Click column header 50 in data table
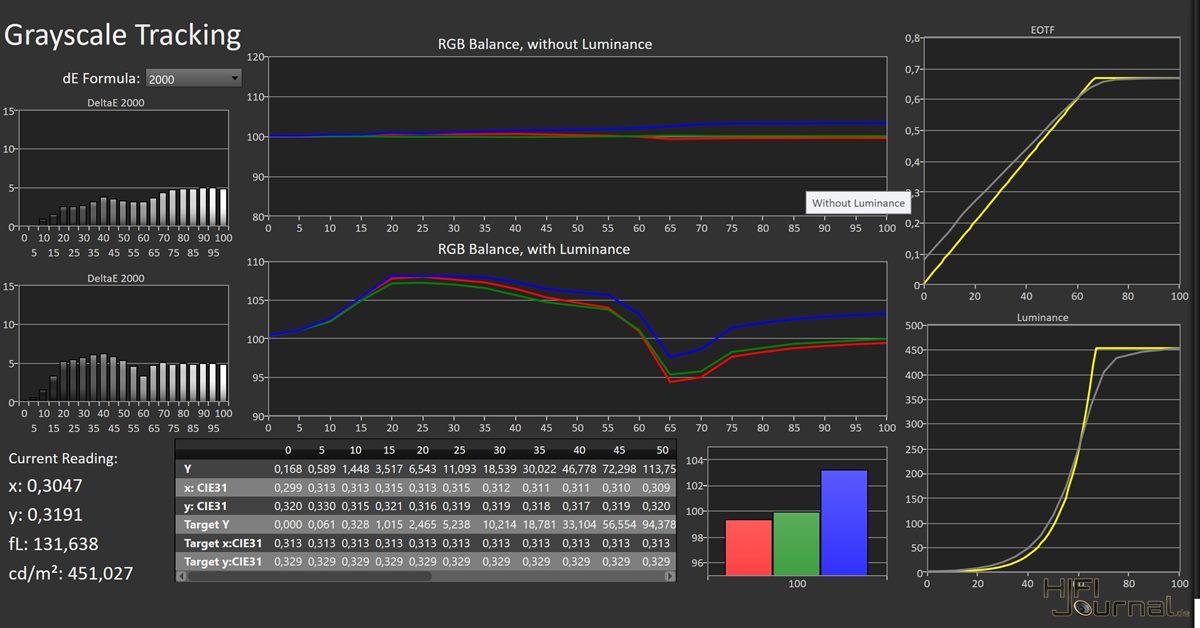 click(662, 450)
